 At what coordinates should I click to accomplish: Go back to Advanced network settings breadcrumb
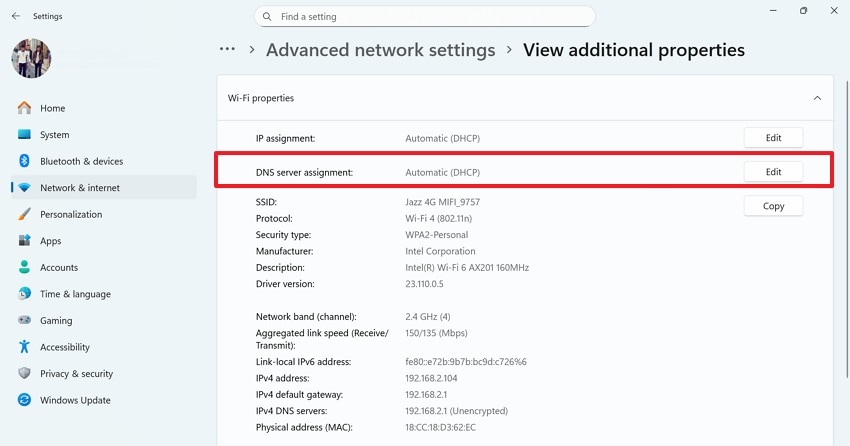[381, 50]
